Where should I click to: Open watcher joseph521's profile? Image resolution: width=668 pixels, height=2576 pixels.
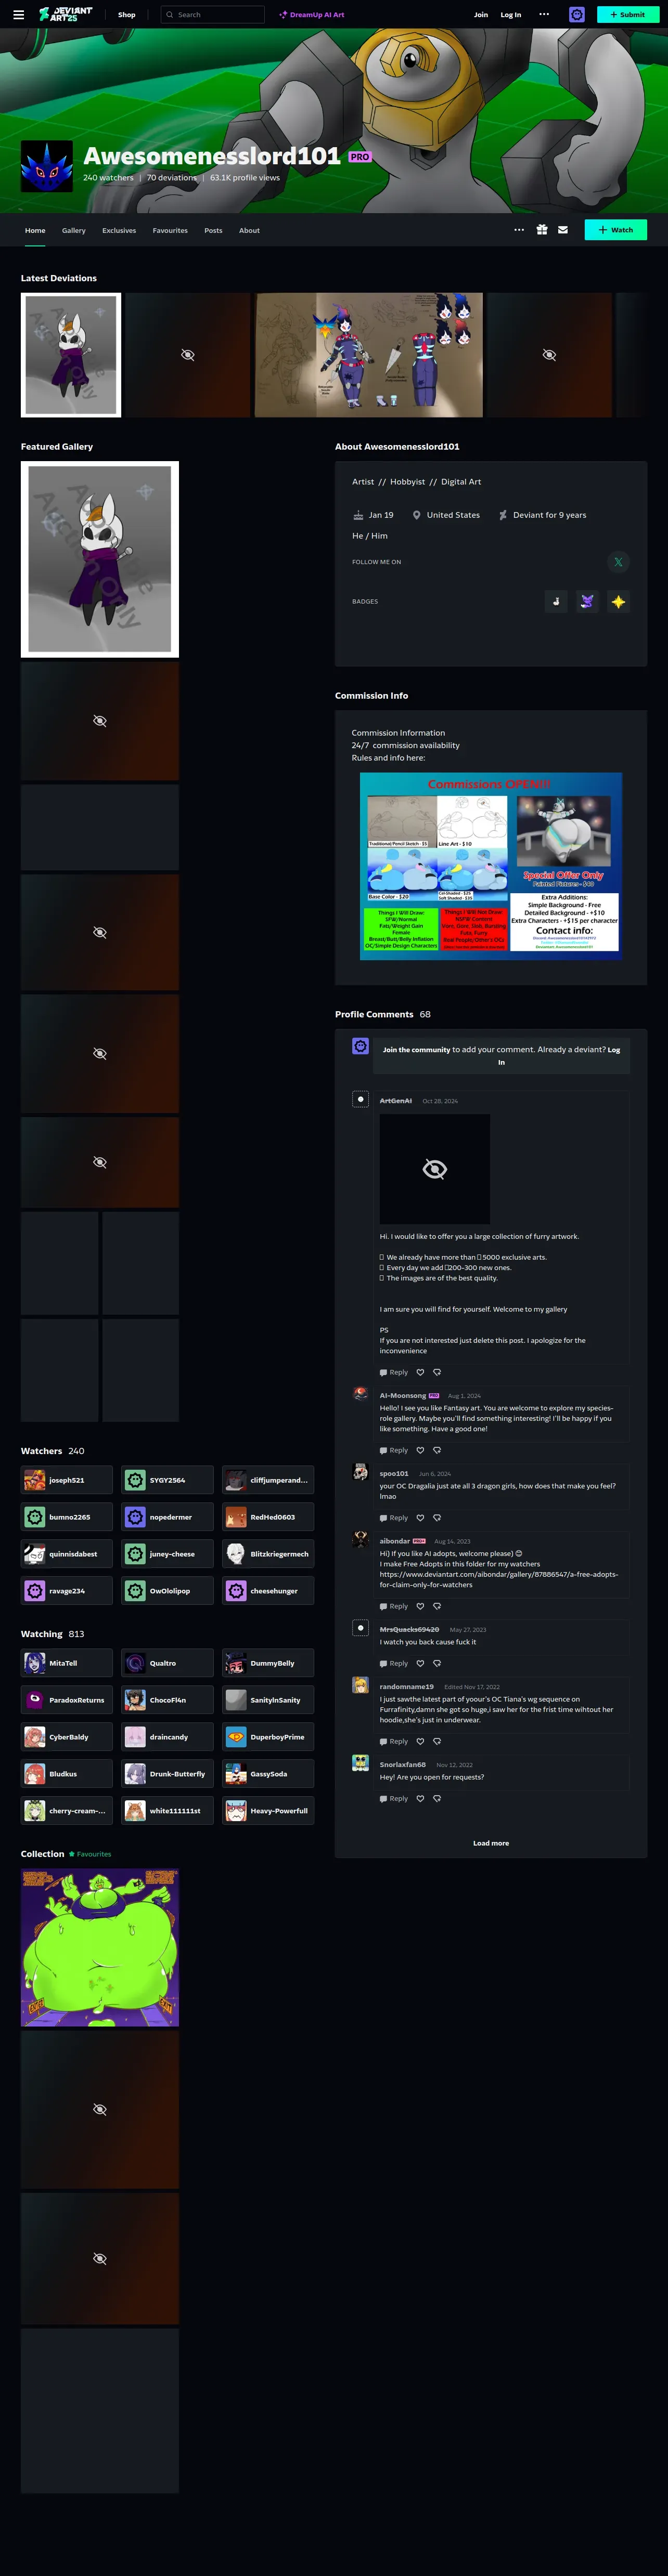(67, 1480)
